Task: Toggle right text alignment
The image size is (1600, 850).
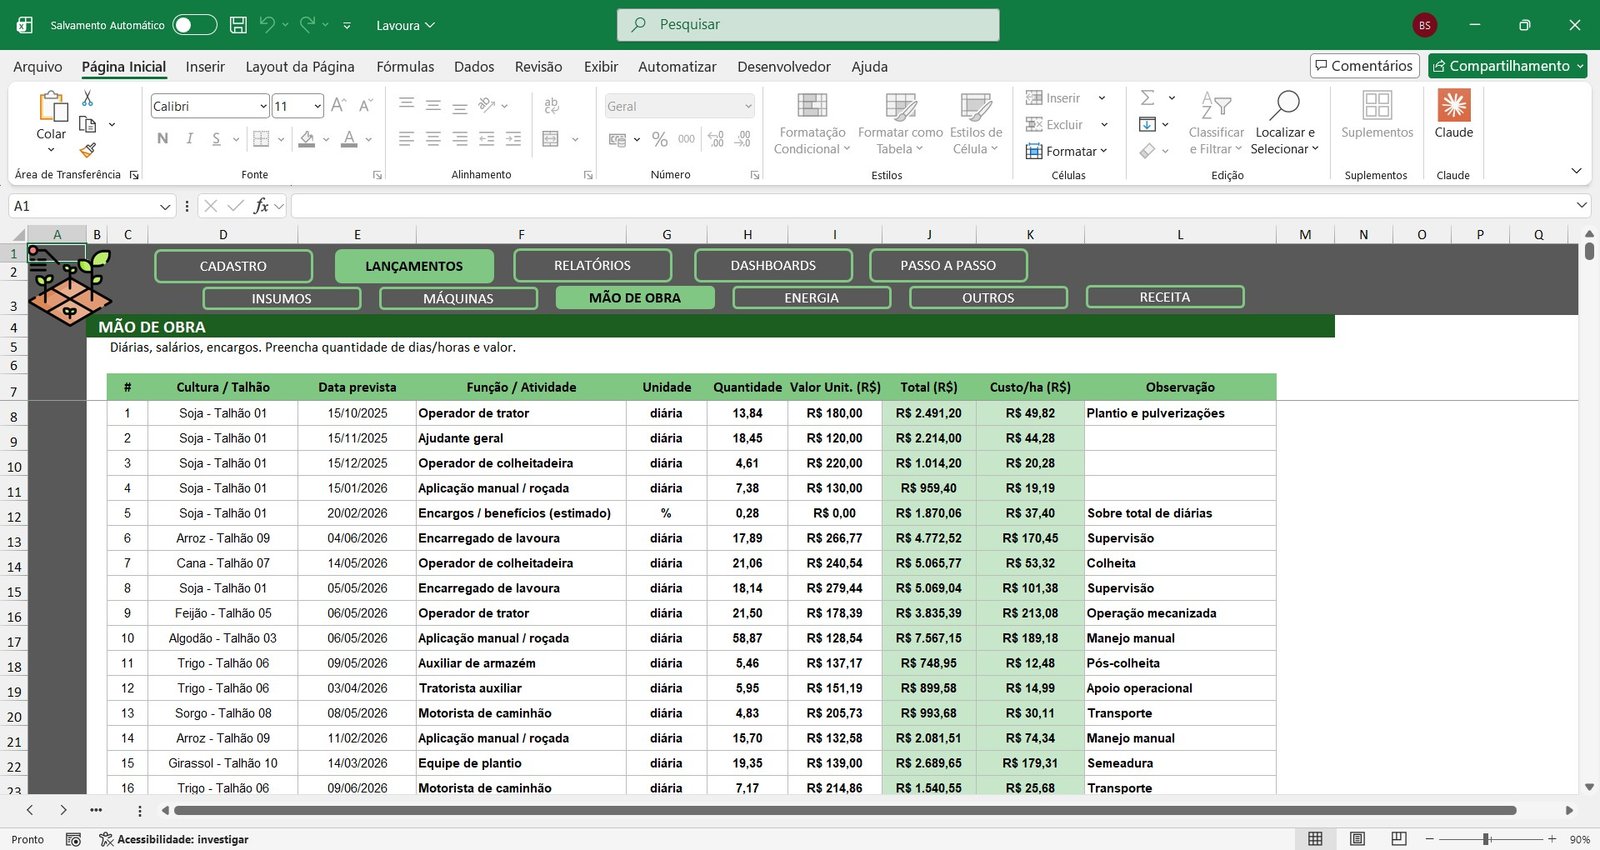Action: coord(460,139)
